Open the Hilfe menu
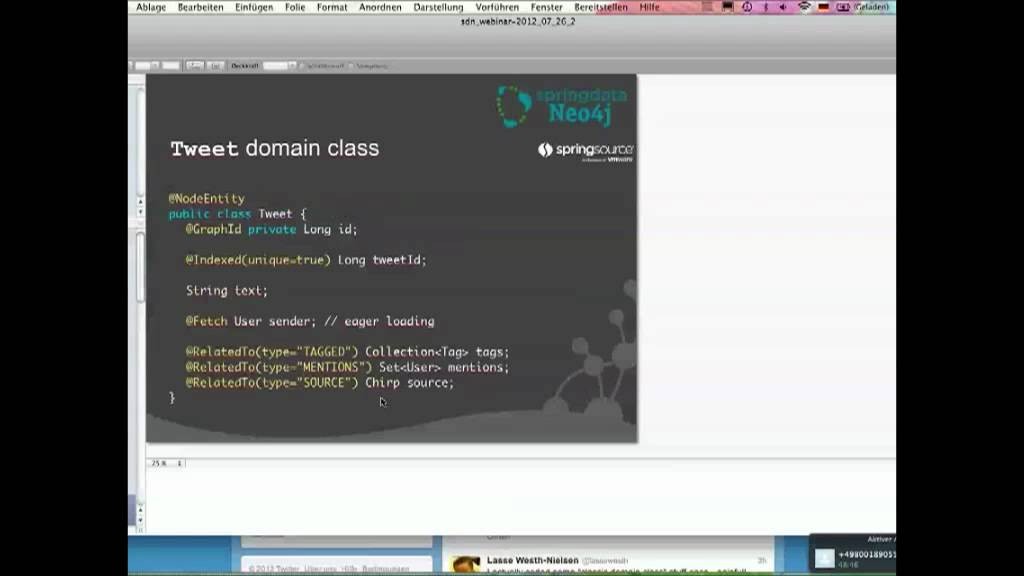This screenshot has height=576, width=1024. click(x=649, y=7)
